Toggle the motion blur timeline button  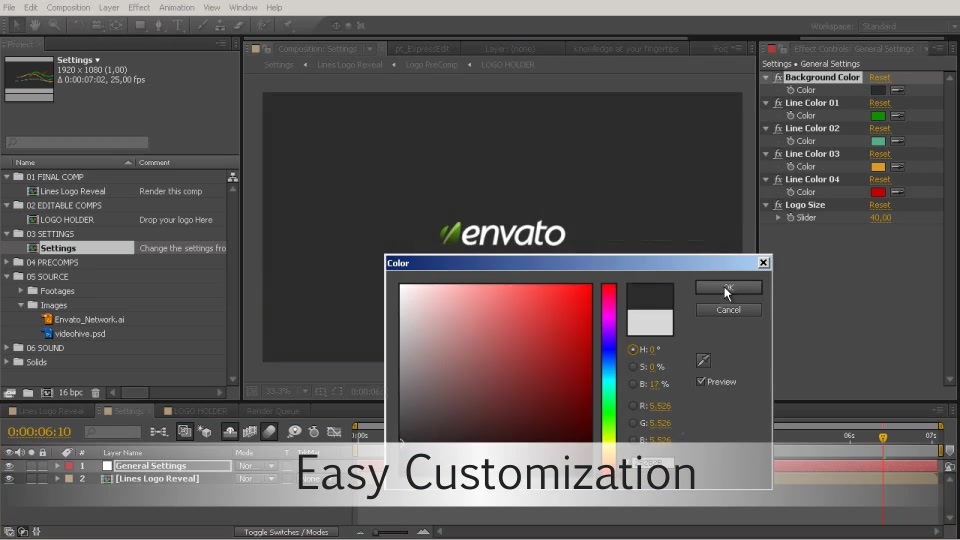[x=269, y=432]
